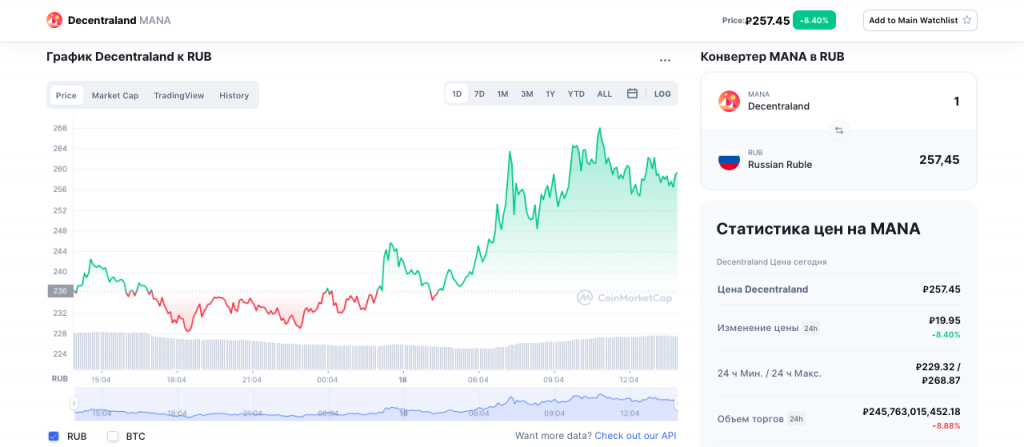Click the swap currencies arrows icon
This screenshot has width=1024, height=447.
pyautogui.click(x=839, y=130)
